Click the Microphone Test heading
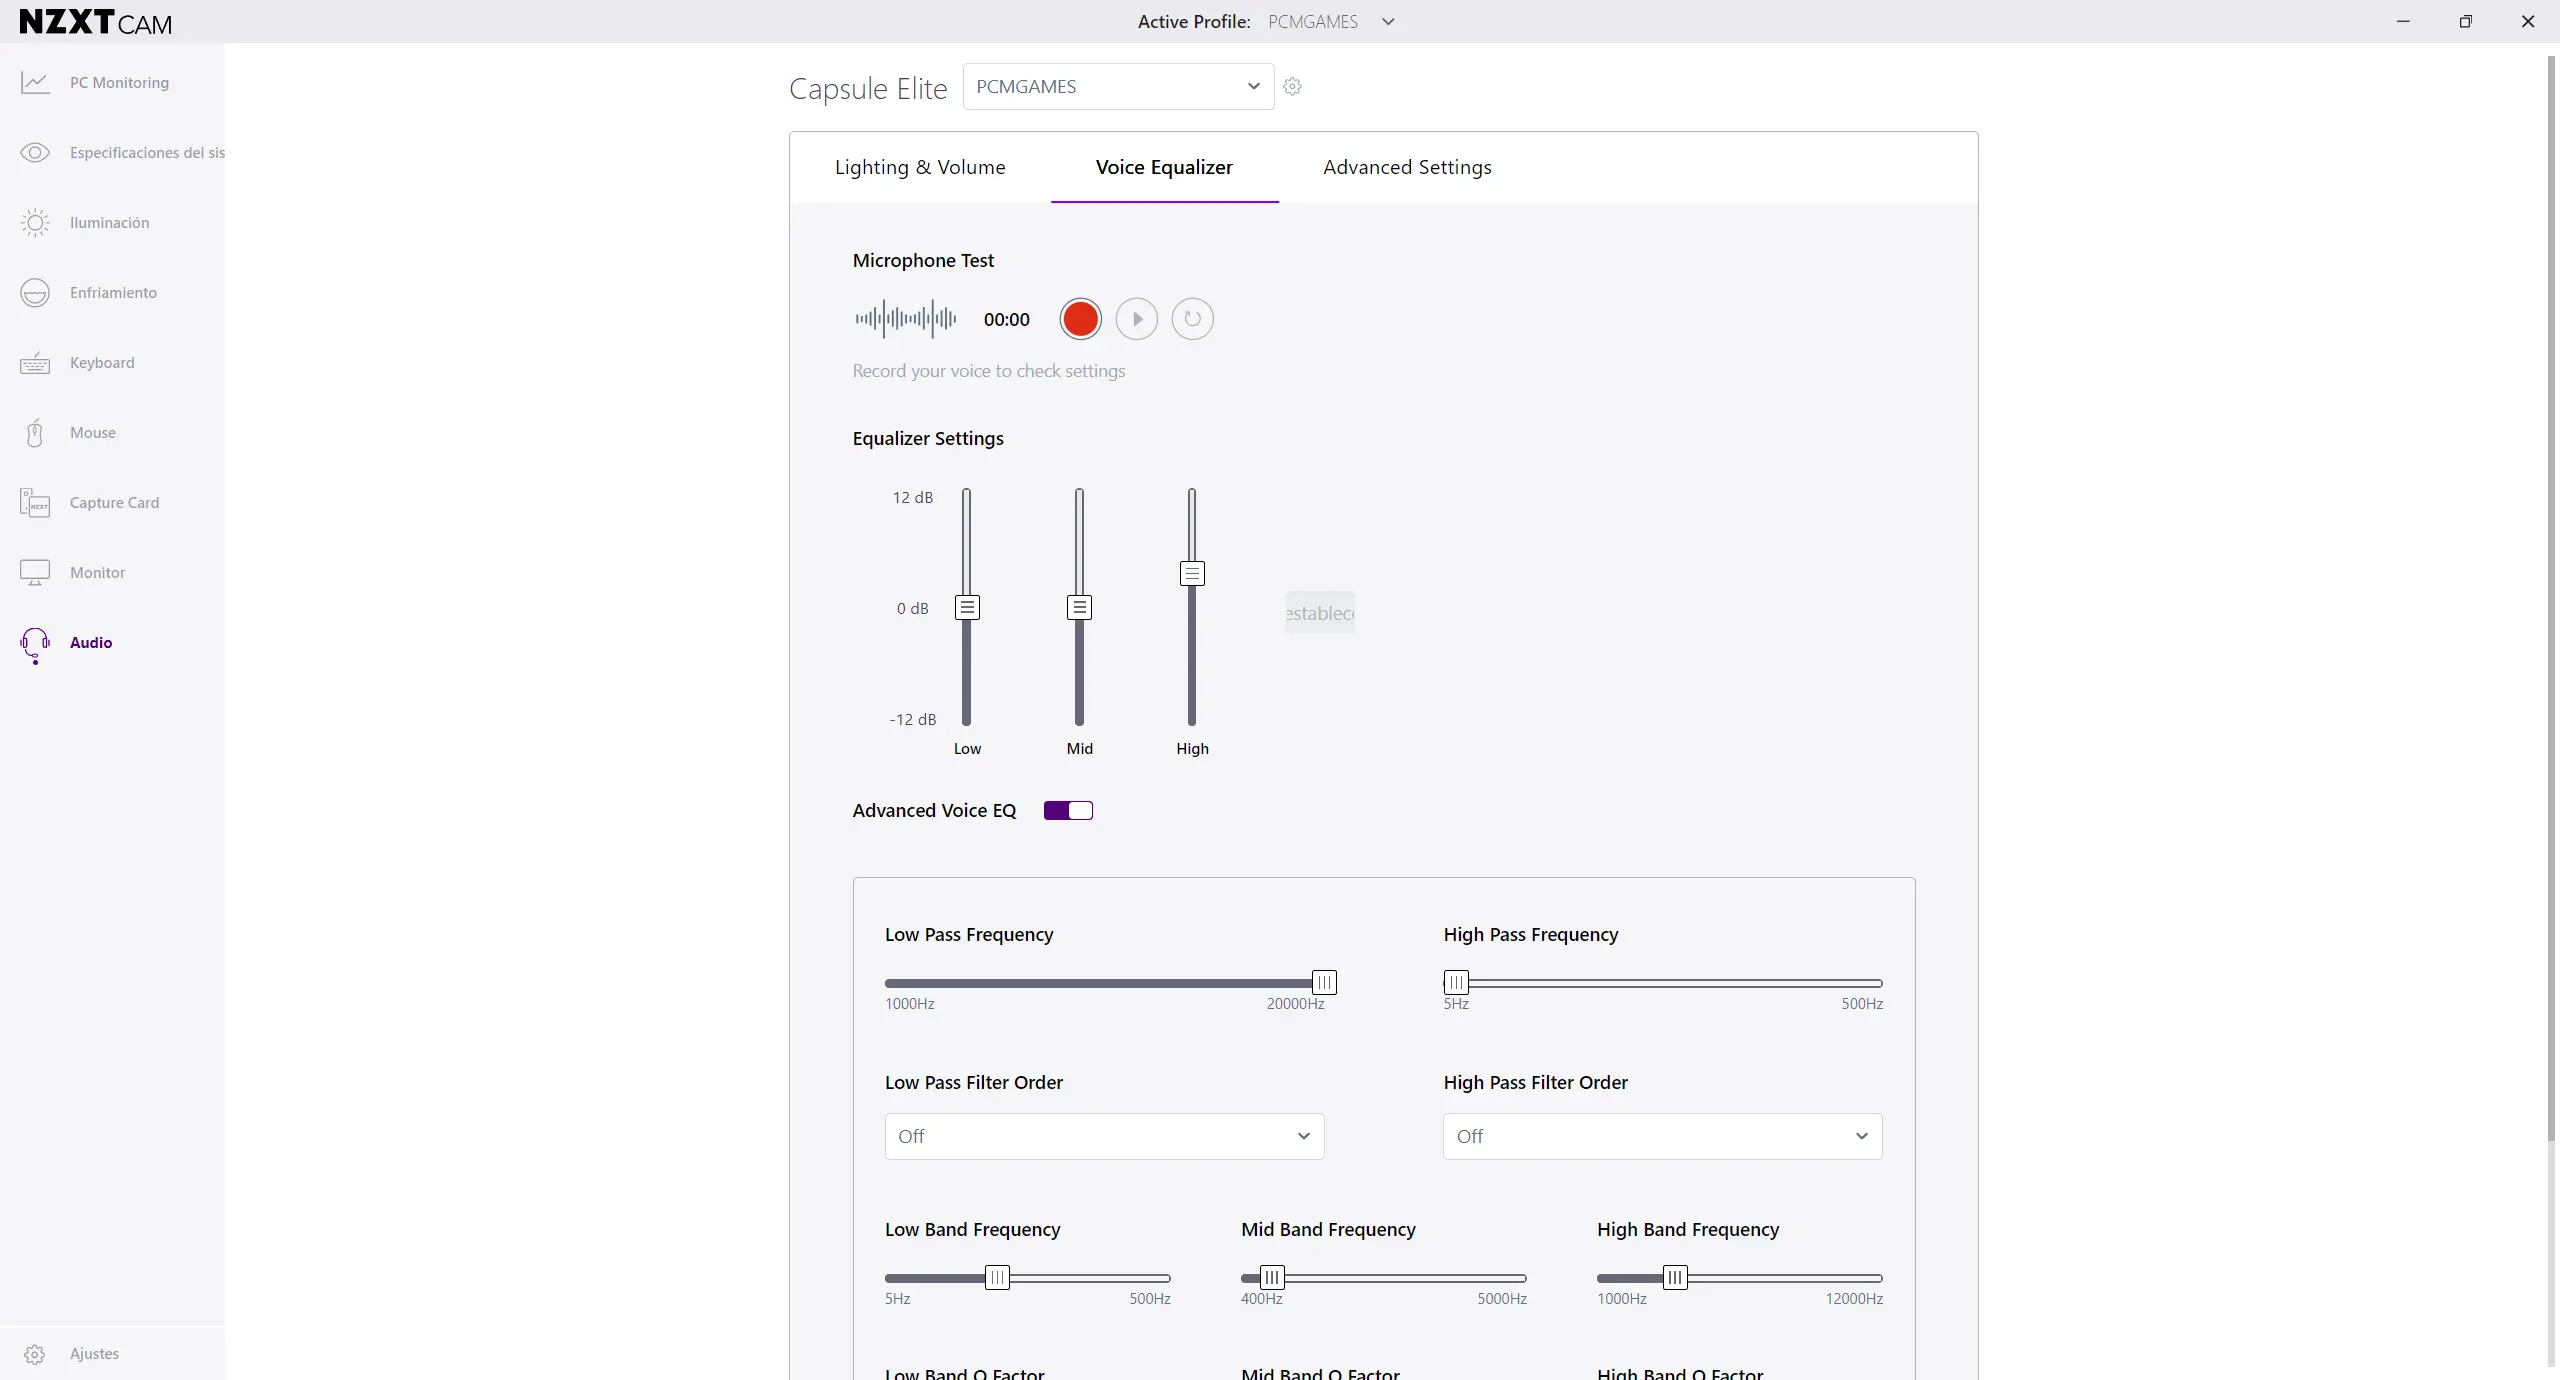The image size is (2560, 1380). point(923,261)
